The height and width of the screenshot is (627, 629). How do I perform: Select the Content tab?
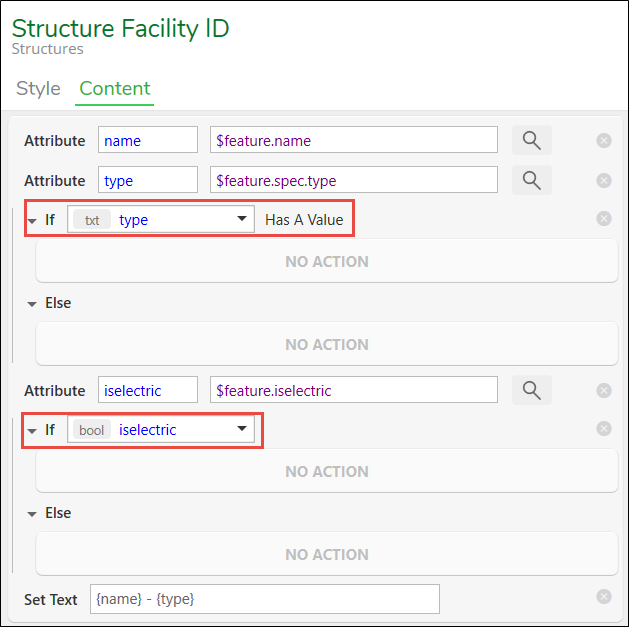[115, 88]
